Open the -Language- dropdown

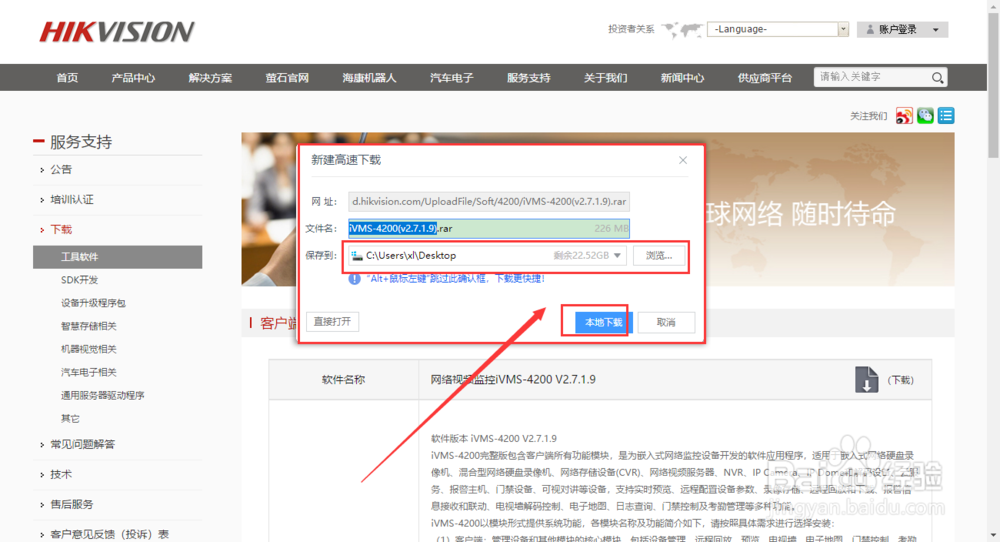pos(777,29)
